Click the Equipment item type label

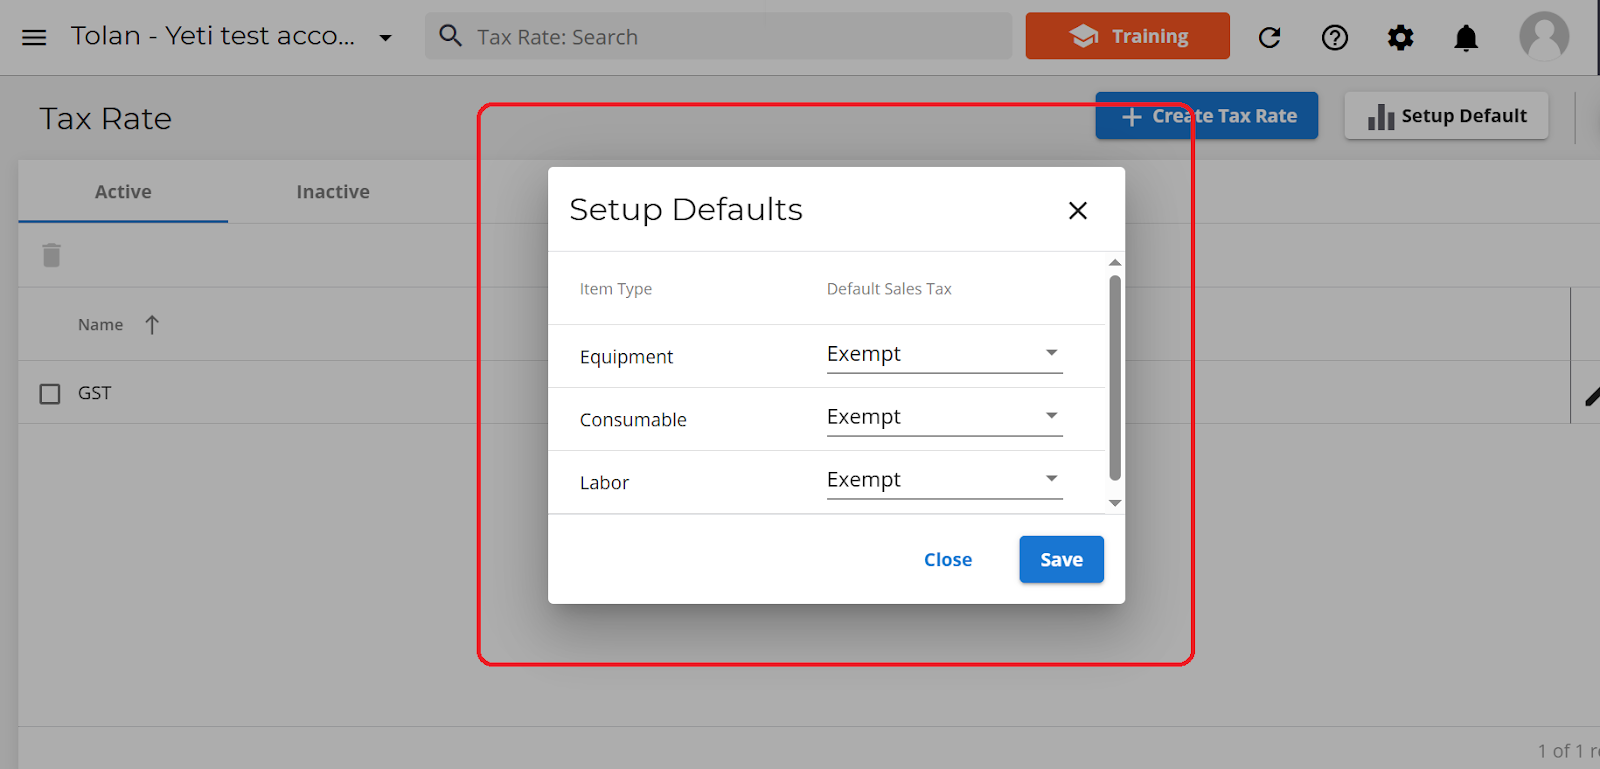pos(626,357)
